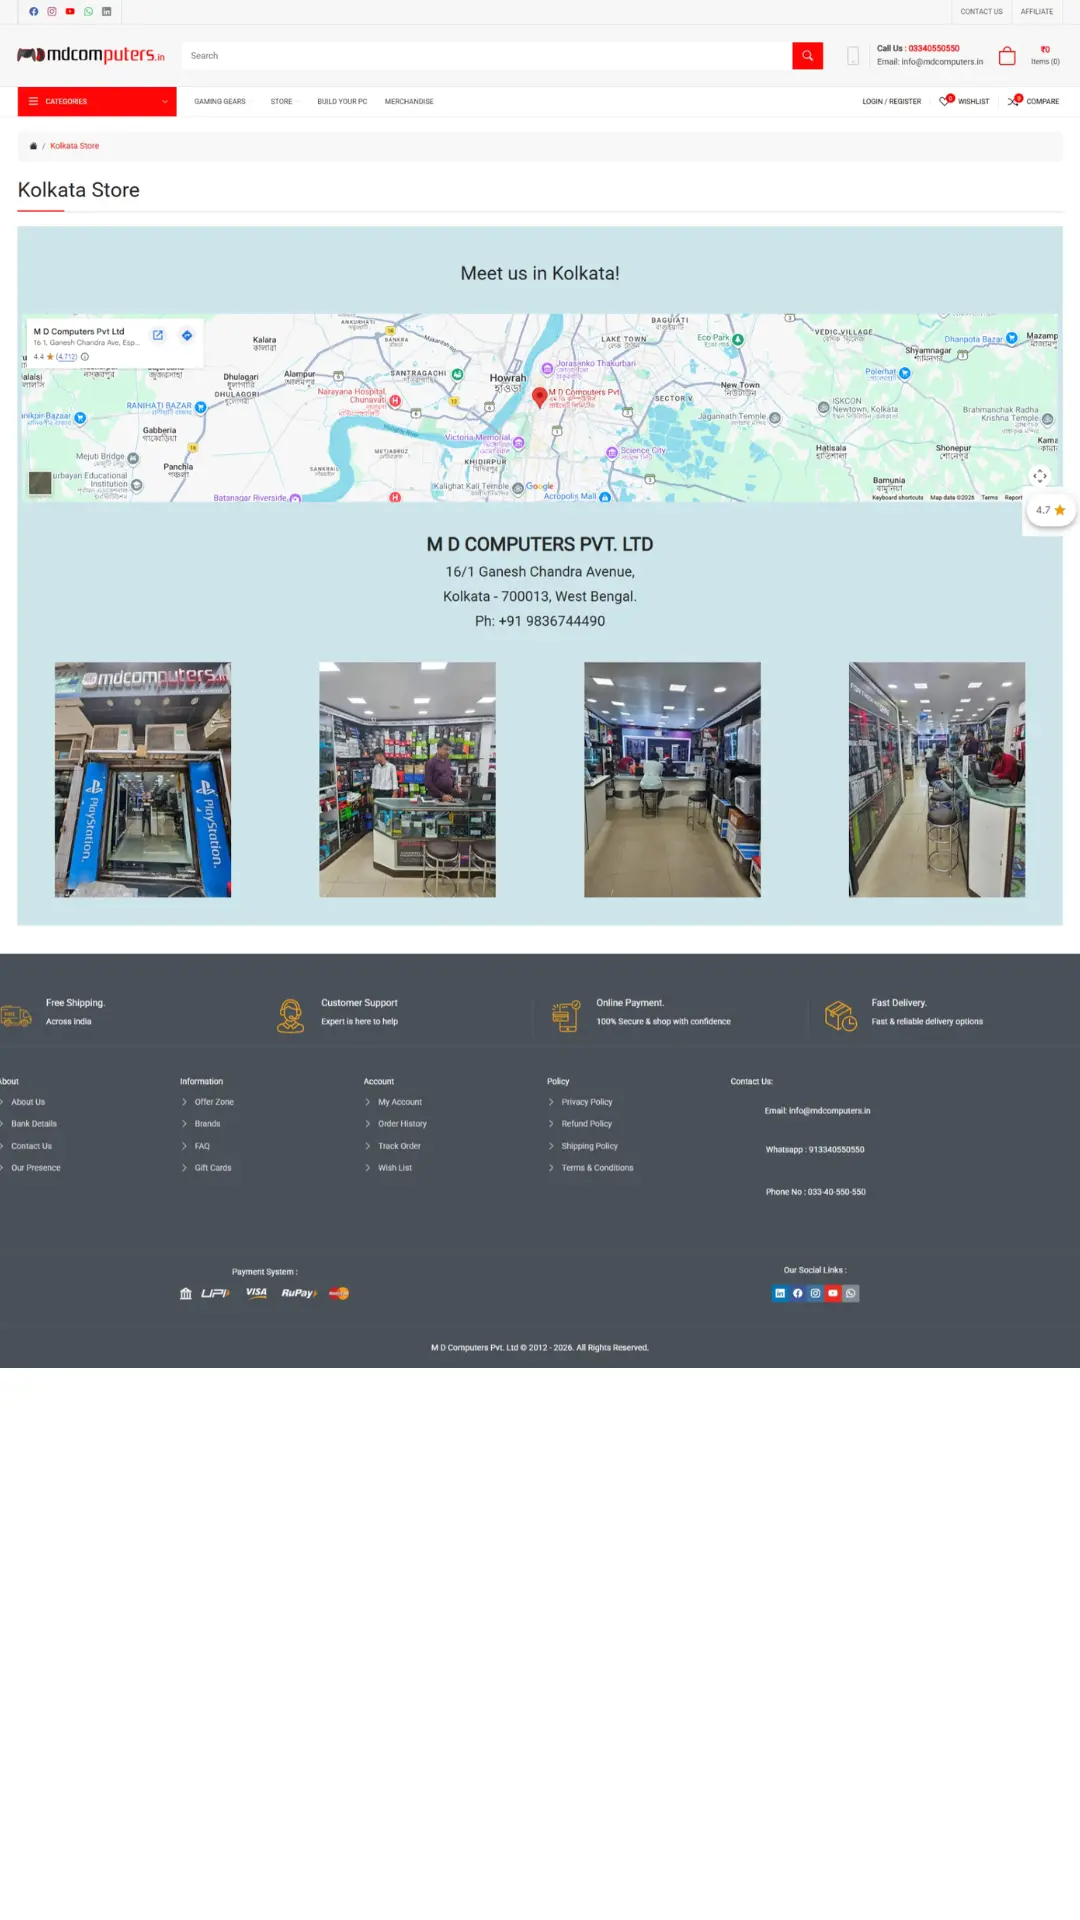Click the M D Computers red map pin
The width and height of the screenshot is (1080, 1920).
coord(539,397)
